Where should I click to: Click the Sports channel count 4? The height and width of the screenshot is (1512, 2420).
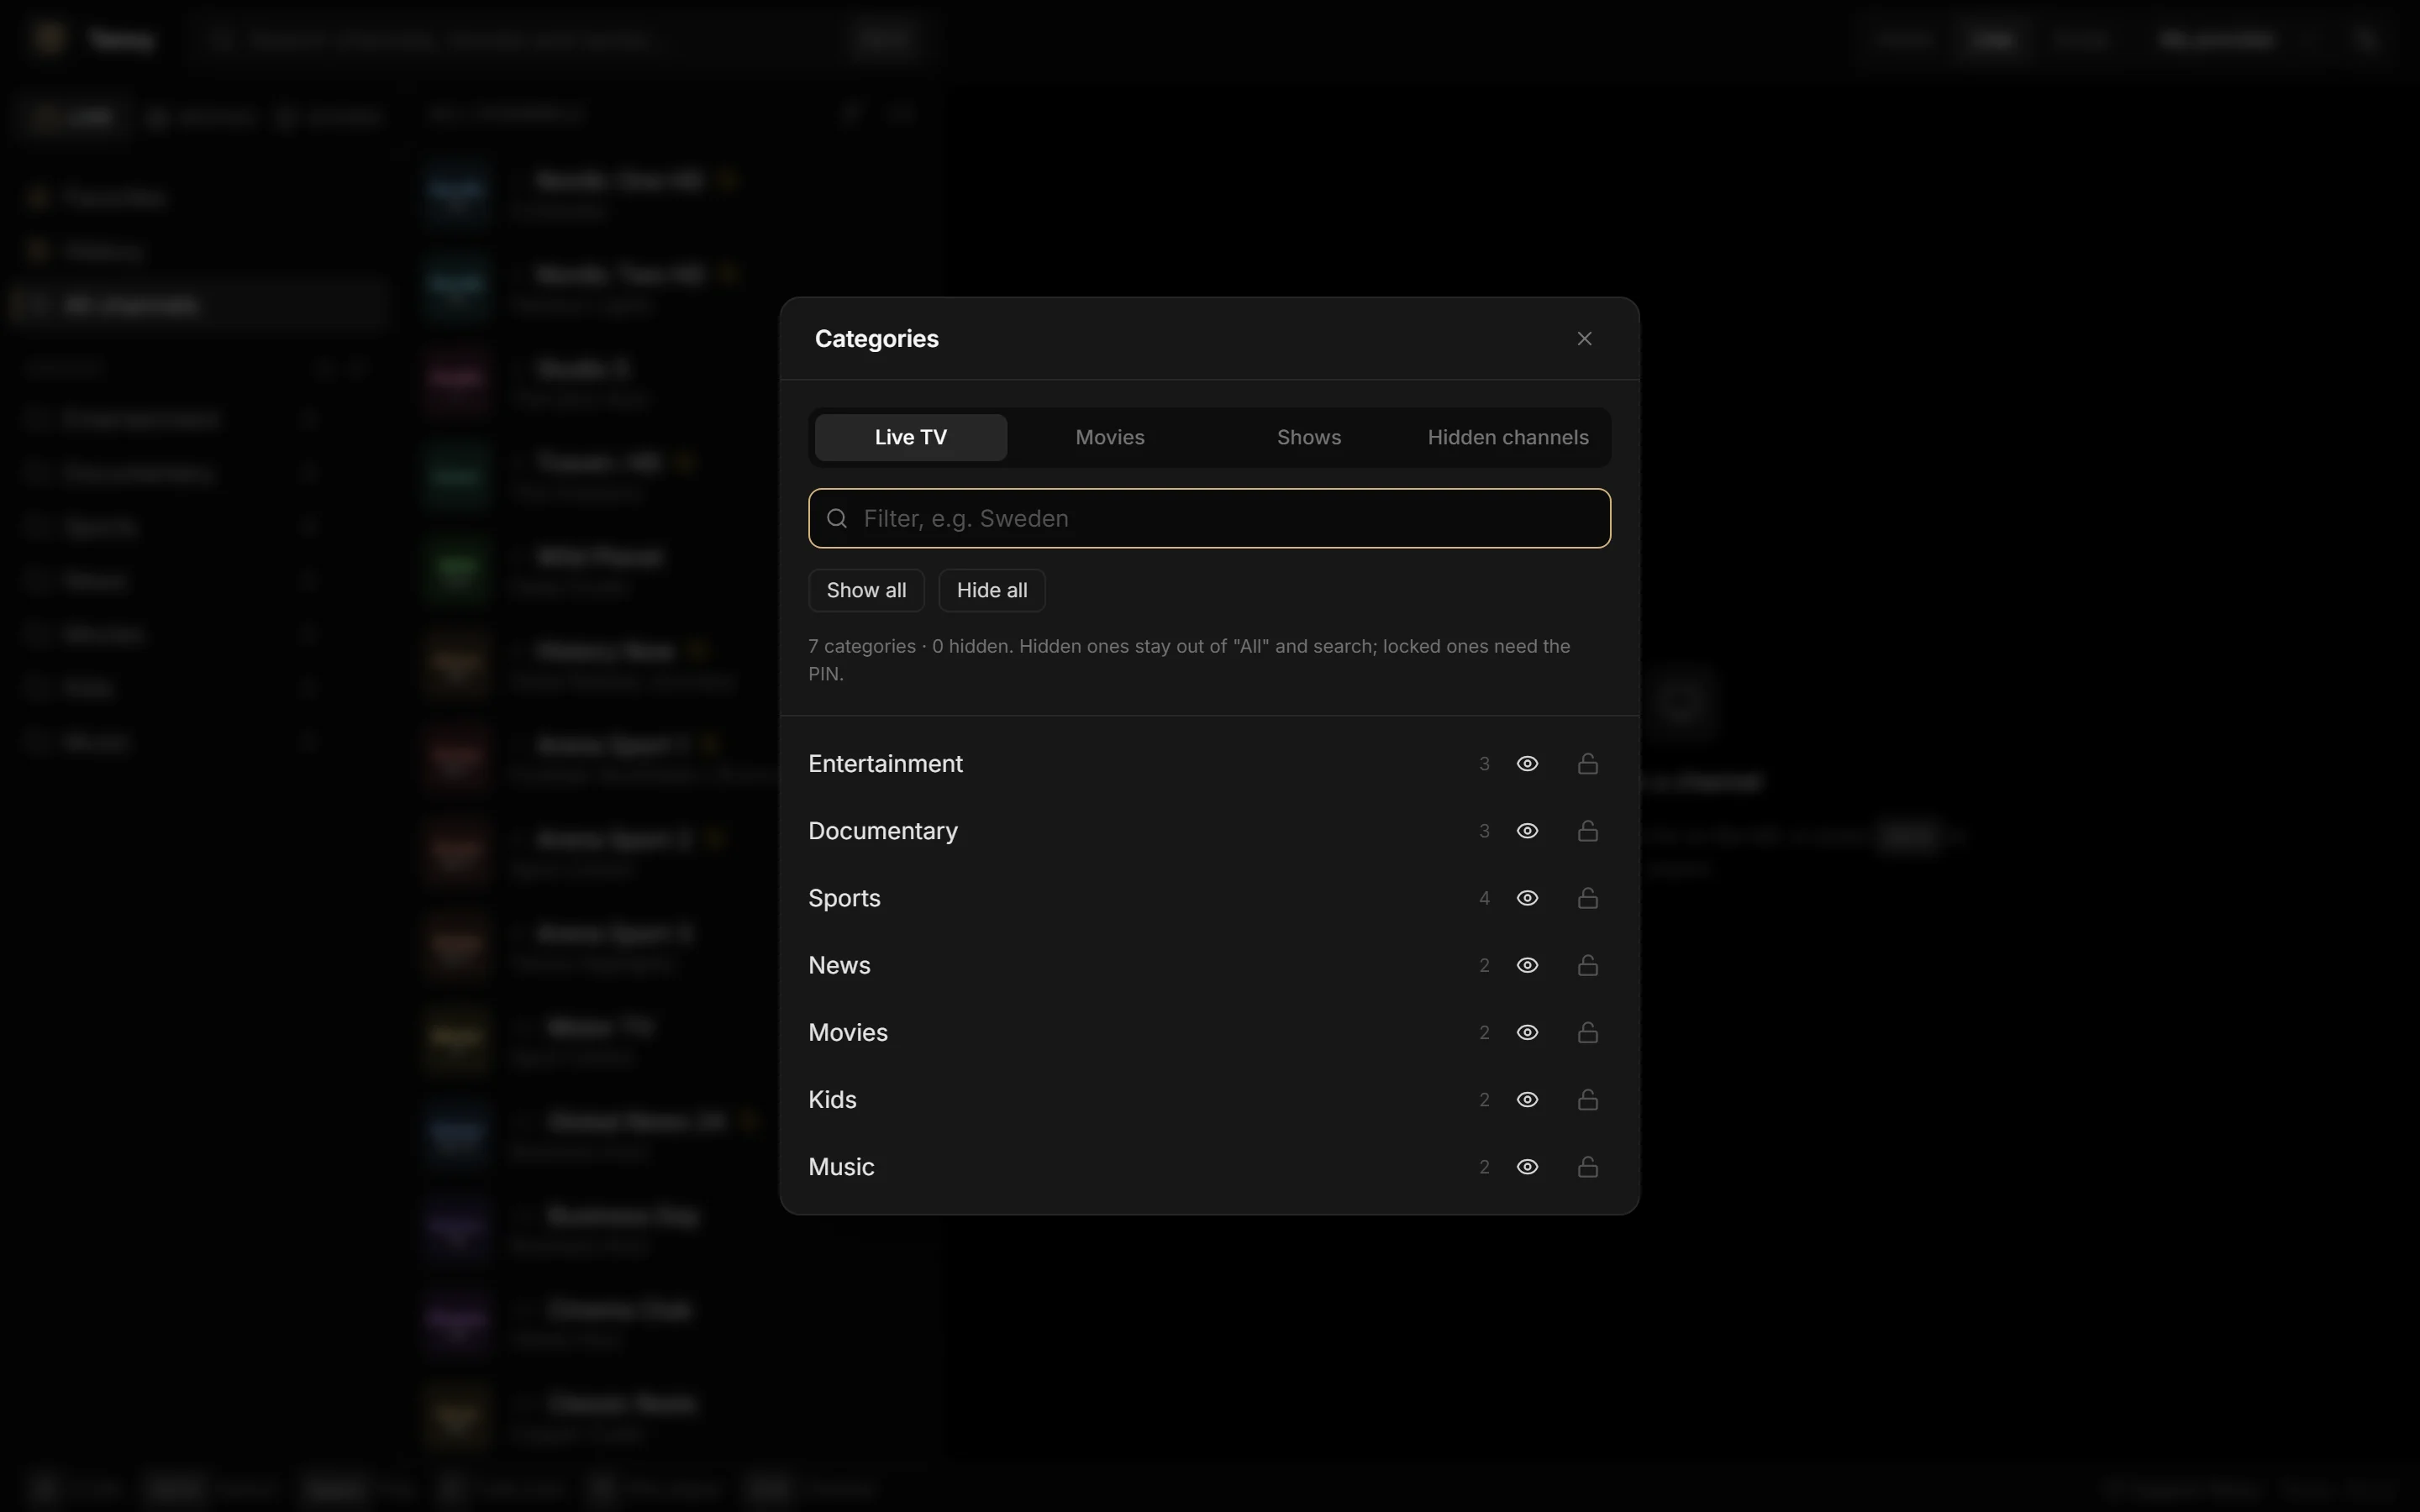pos(1484,898)
